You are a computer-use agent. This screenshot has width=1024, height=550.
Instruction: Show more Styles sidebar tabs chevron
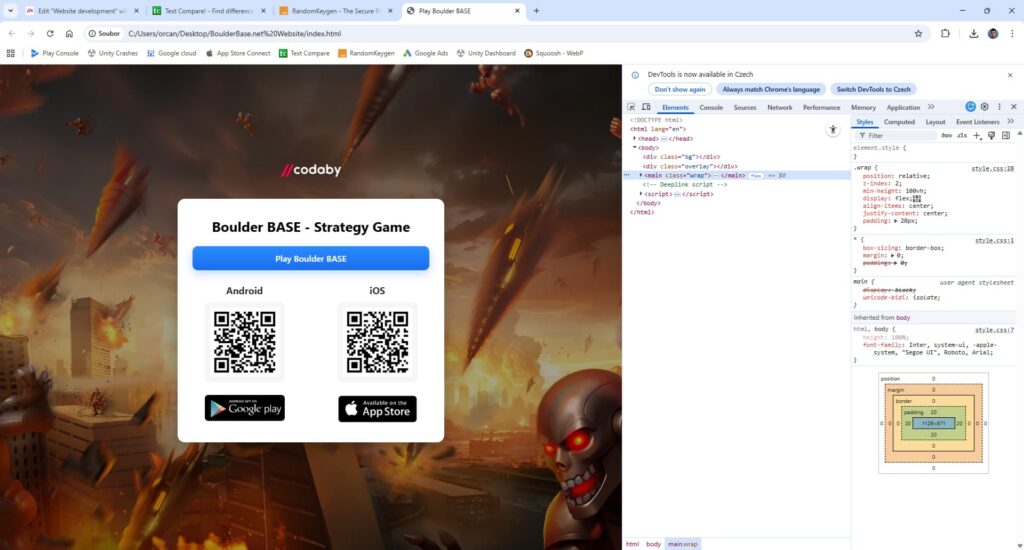click(1010, 121)
